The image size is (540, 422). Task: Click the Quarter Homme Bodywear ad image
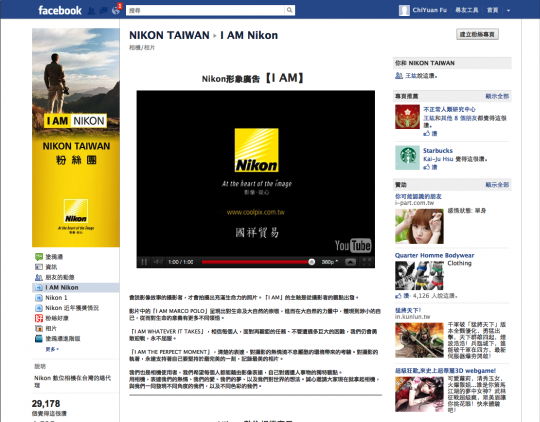[x=419, y=275]
